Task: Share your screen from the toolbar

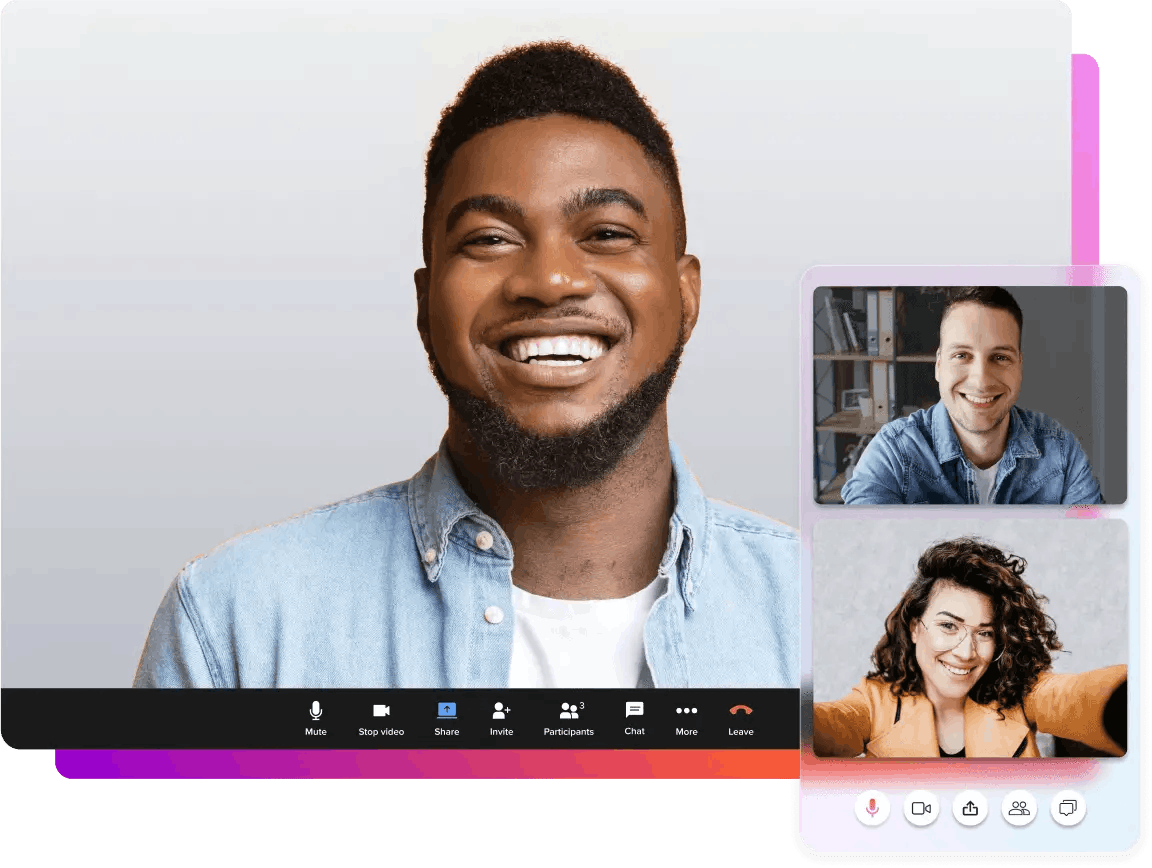Action: [x=447, y=718]
